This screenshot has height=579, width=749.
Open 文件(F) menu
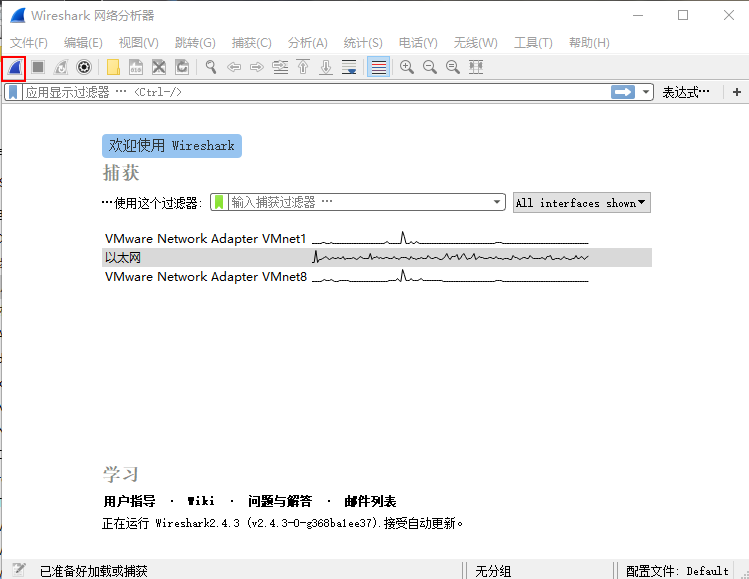coord(29,43)
